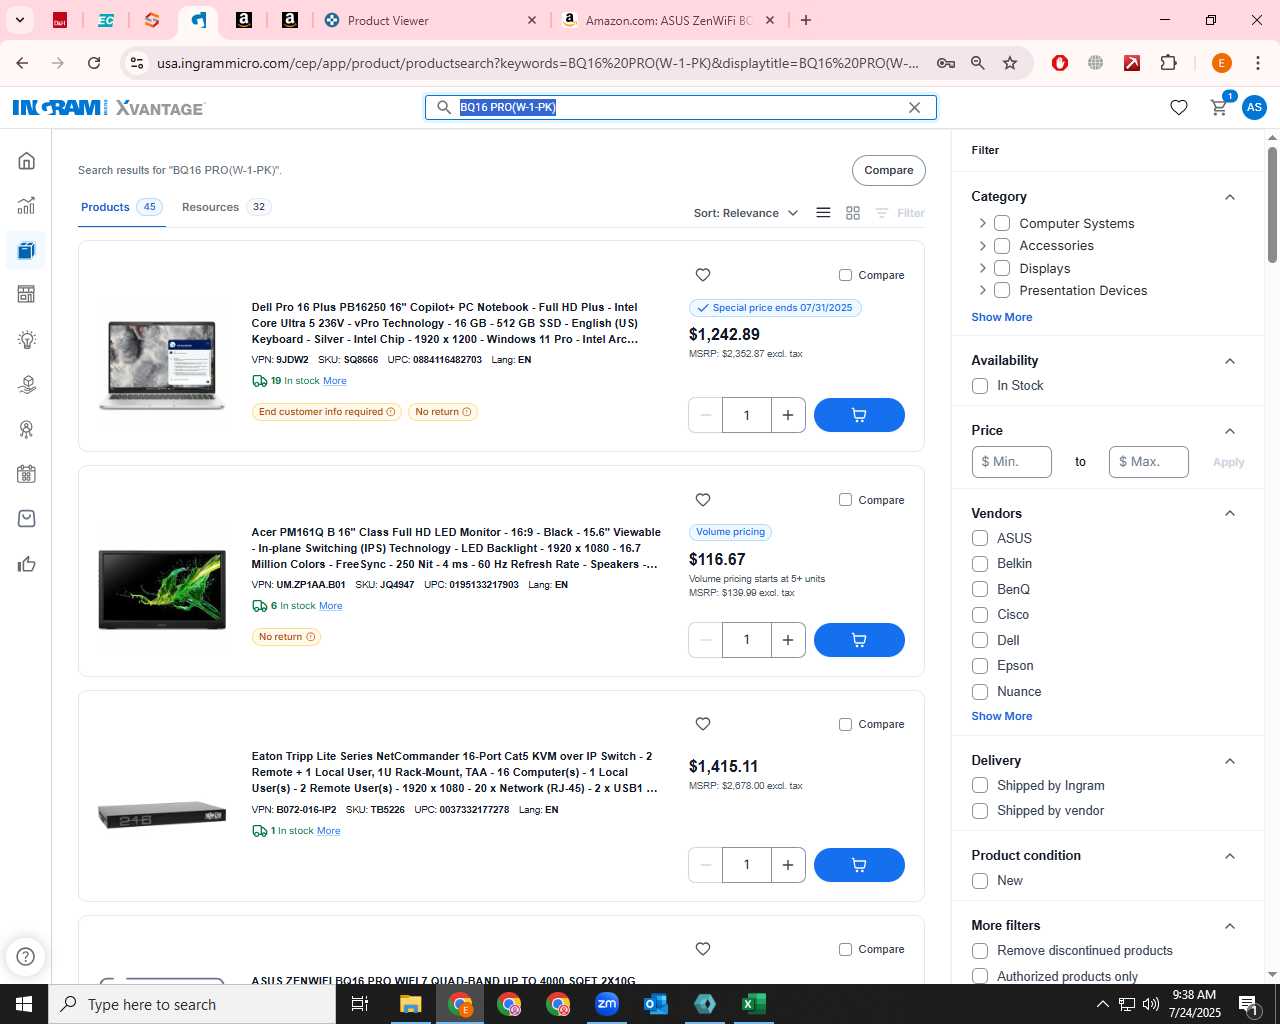Click the minimum price input
The image size is (1280, 1024).
1012,462
